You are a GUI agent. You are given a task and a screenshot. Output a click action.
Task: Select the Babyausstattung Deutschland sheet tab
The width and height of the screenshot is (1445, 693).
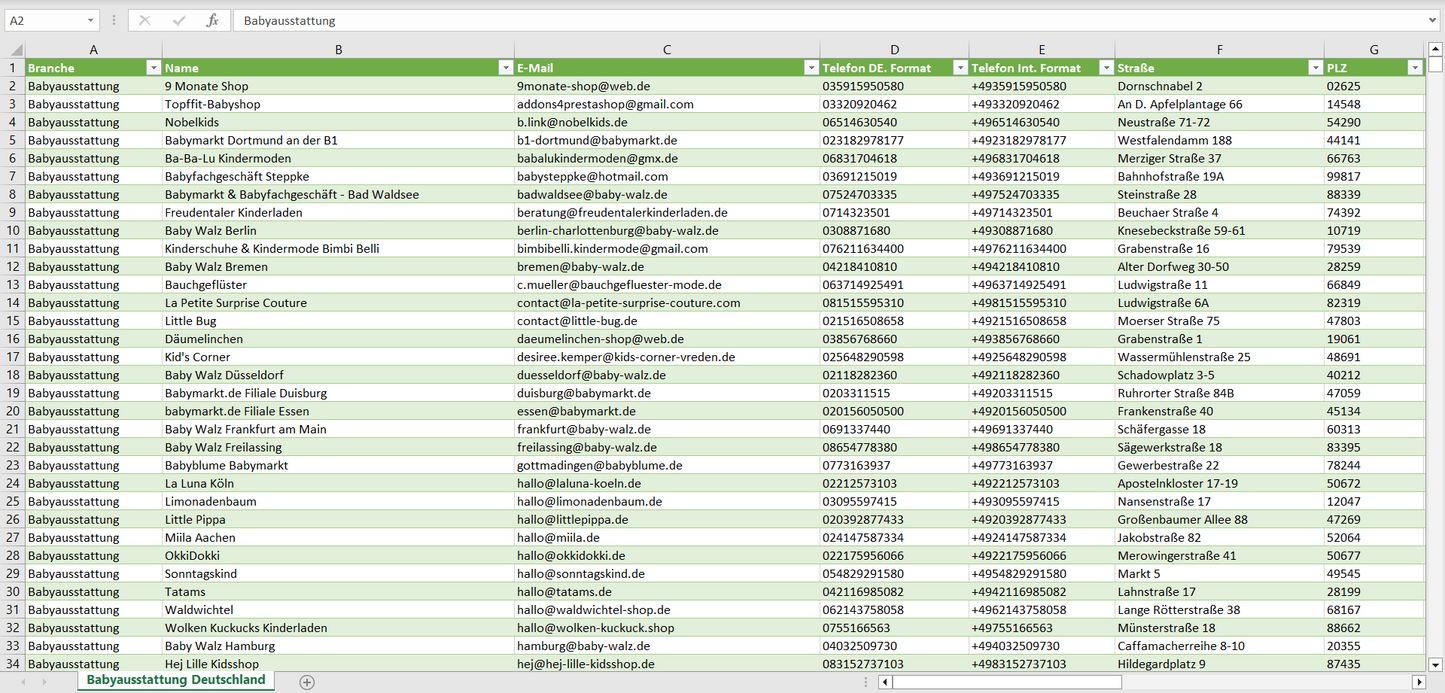[176, 680]
